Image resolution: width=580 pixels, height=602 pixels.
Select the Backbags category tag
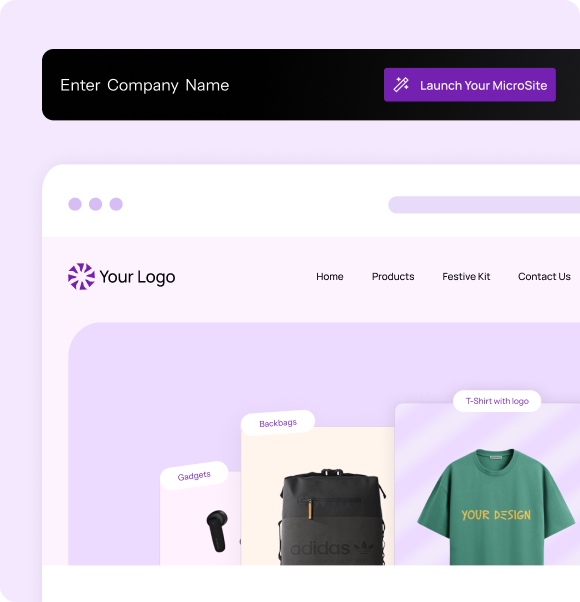point(278,423)
